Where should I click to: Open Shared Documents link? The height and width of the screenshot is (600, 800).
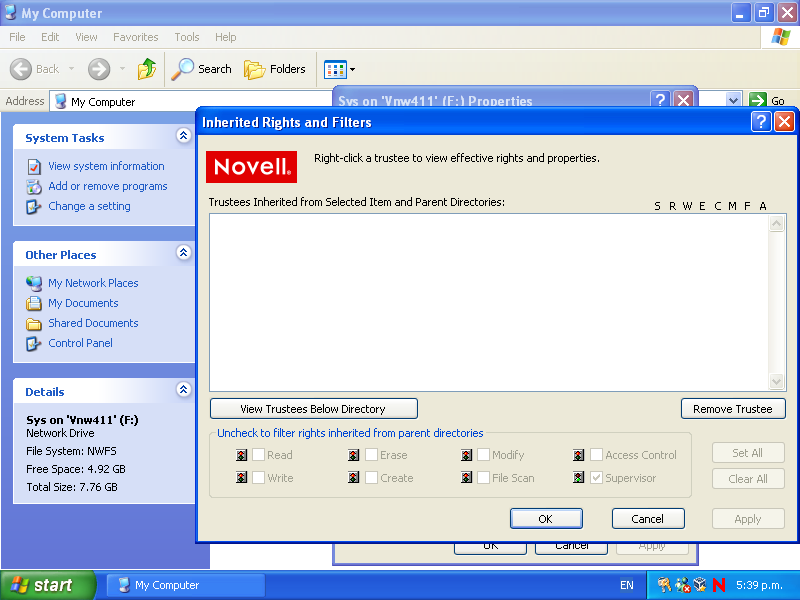pos(93,323)
